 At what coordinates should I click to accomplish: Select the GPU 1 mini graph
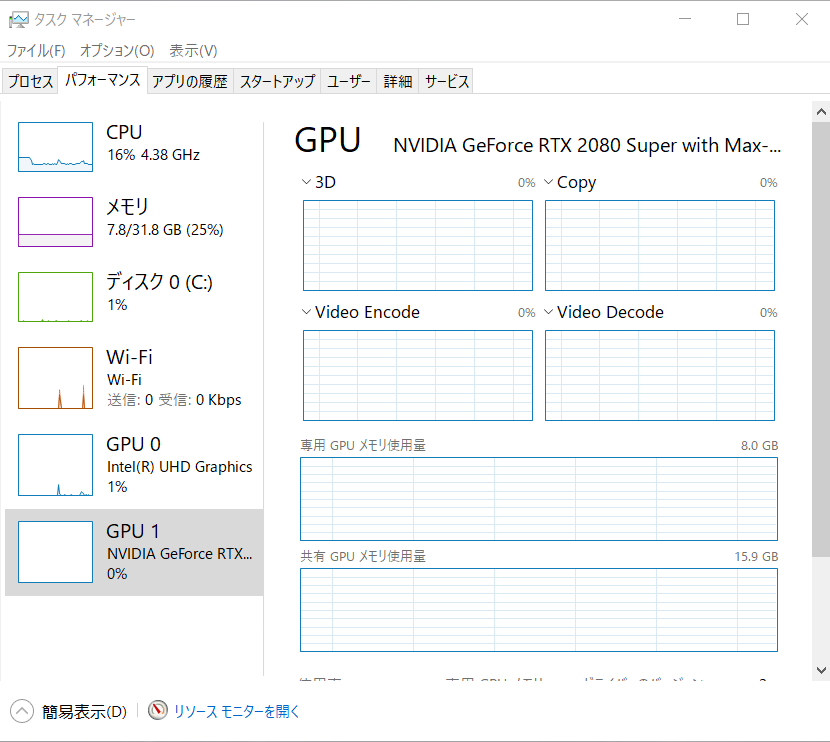pyautogui.click(x=56, y=551)
